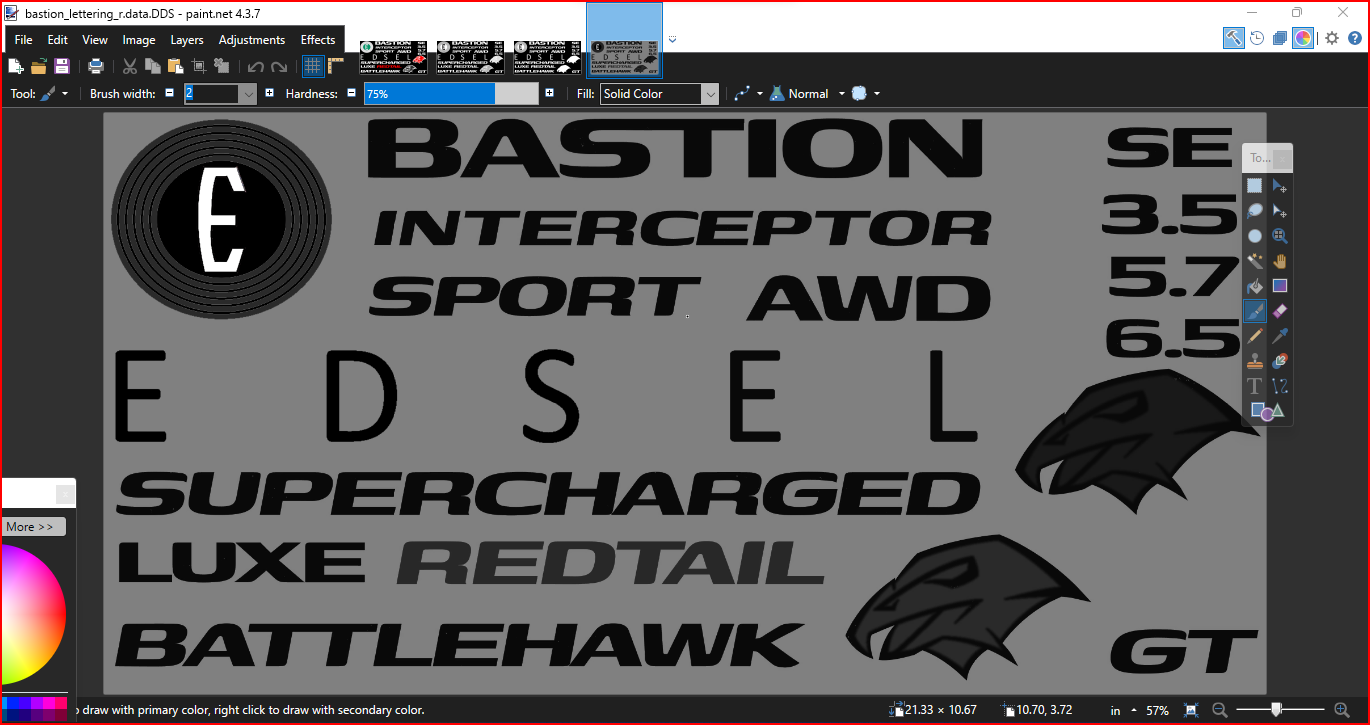Select the Clone Stamp tool
This screenshot has width=1370, height=725.
click(1255, 361)
